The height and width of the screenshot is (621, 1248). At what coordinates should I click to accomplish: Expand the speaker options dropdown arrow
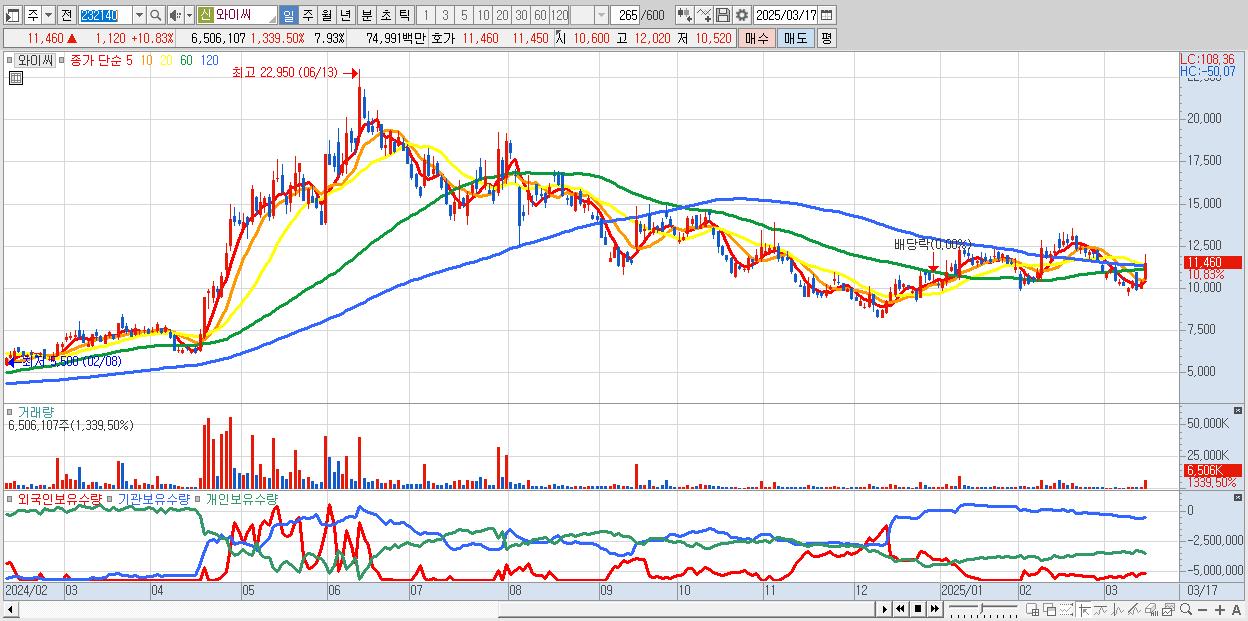coord(189,15)
